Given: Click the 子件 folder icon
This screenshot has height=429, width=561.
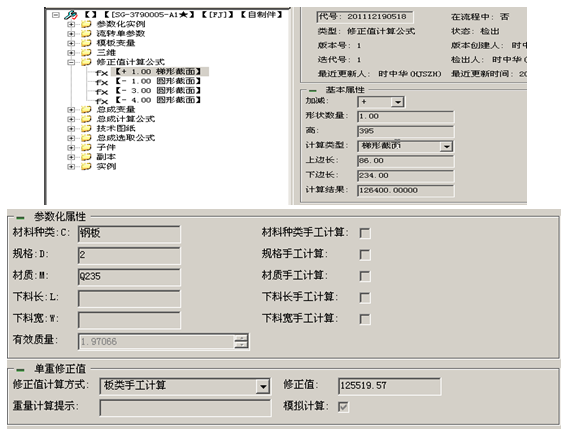Looking at the screenshot, I should [x=86, y=147].
